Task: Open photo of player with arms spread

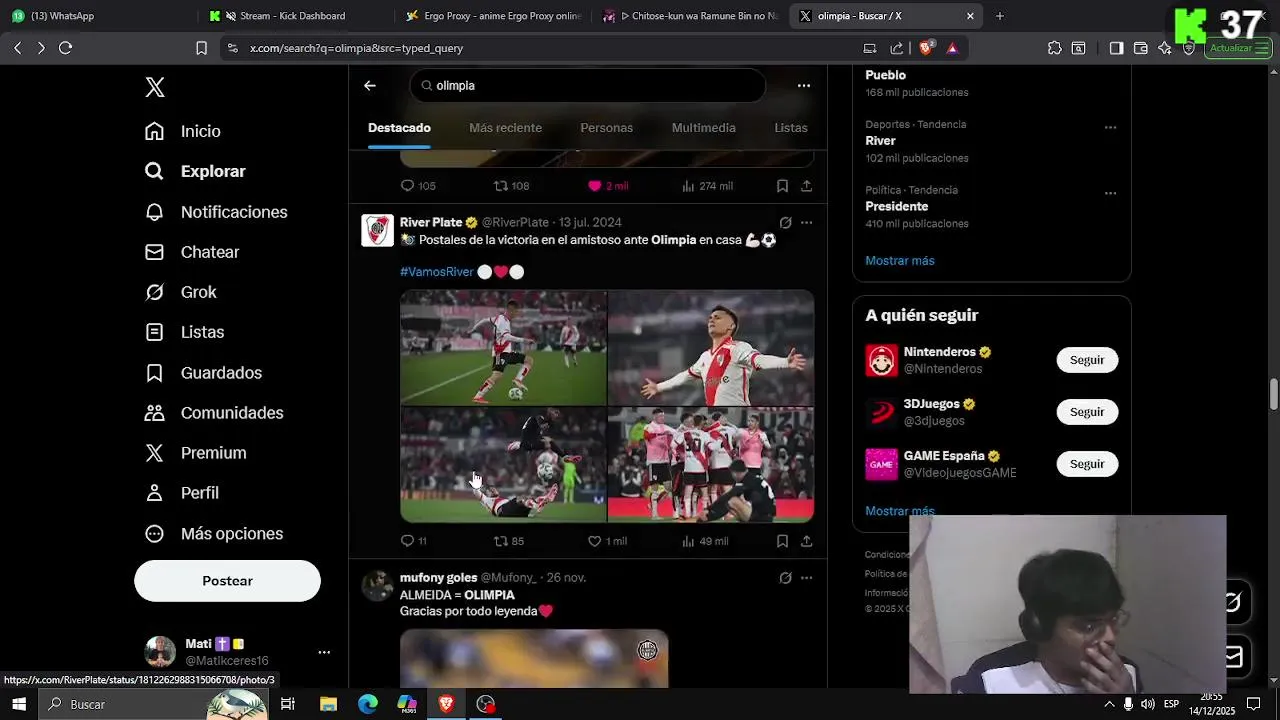Action: click(x=711, y=348)
